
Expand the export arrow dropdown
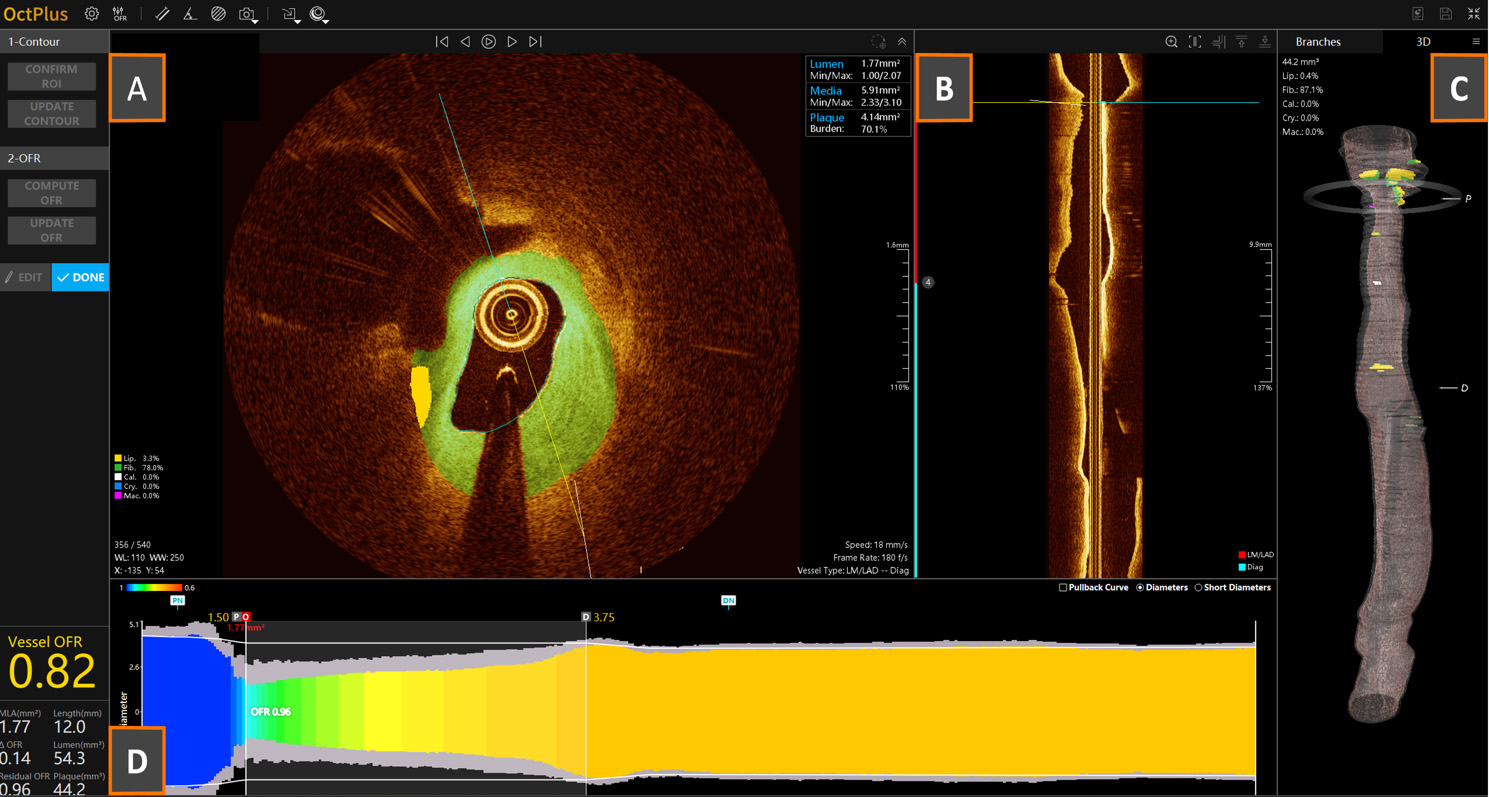[291, 14]
